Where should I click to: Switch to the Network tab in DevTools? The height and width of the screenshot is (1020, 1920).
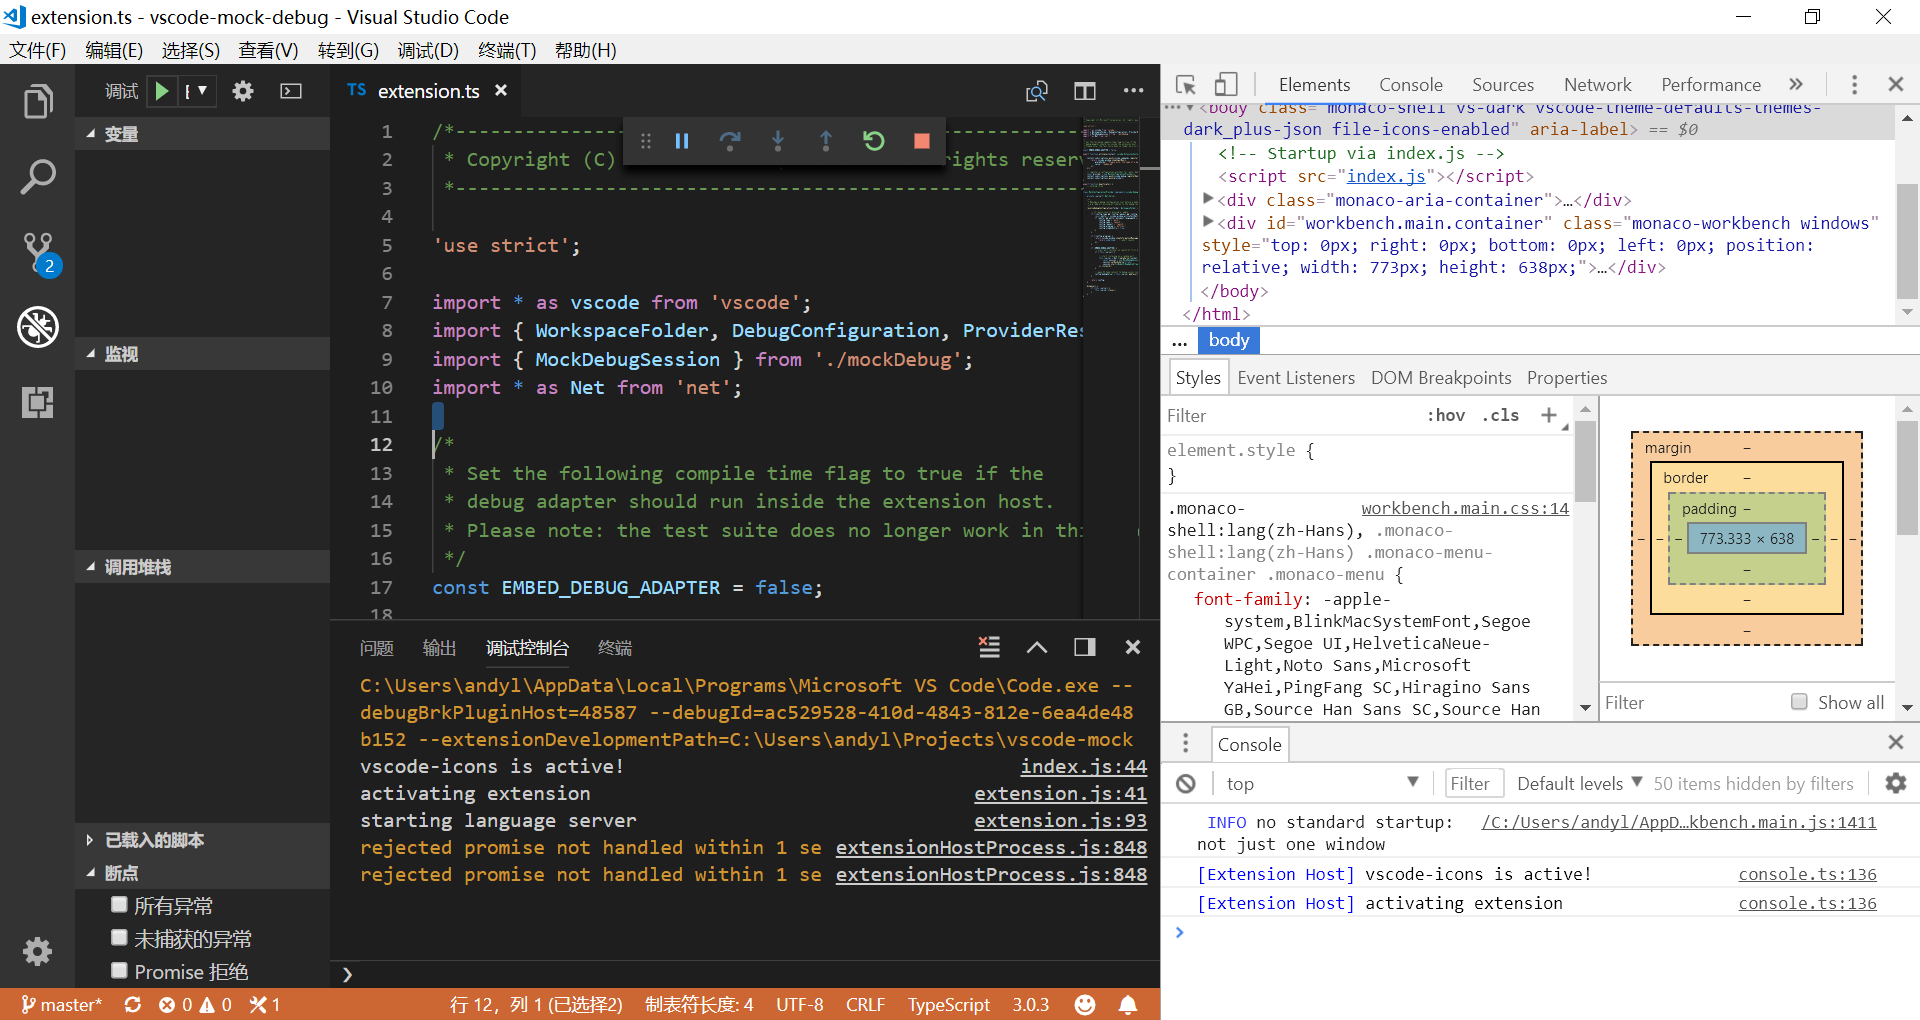tap(1597, 84)
